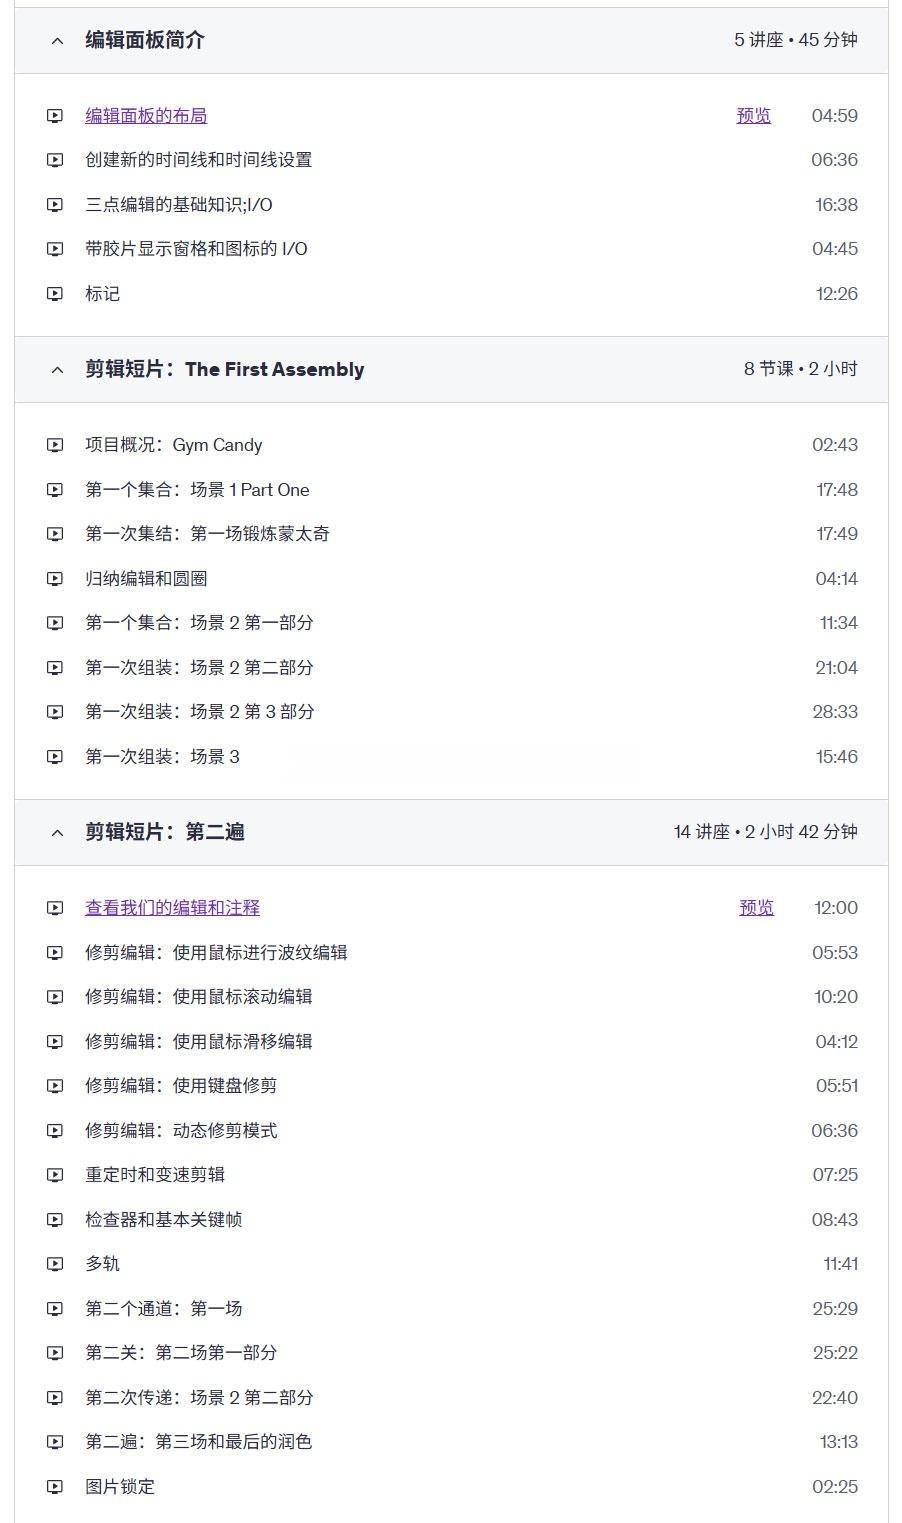This screenshot has height=1523, width=902.
Task: Collapse the 剪辑短片：第二遍 section
Action: coord(56,831)
